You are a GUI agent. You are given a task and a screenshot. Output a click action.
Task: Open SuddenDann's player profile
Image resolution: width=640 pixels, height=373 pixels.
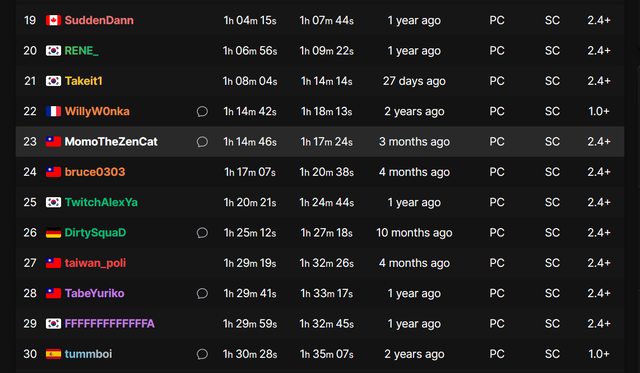[99, 20]
